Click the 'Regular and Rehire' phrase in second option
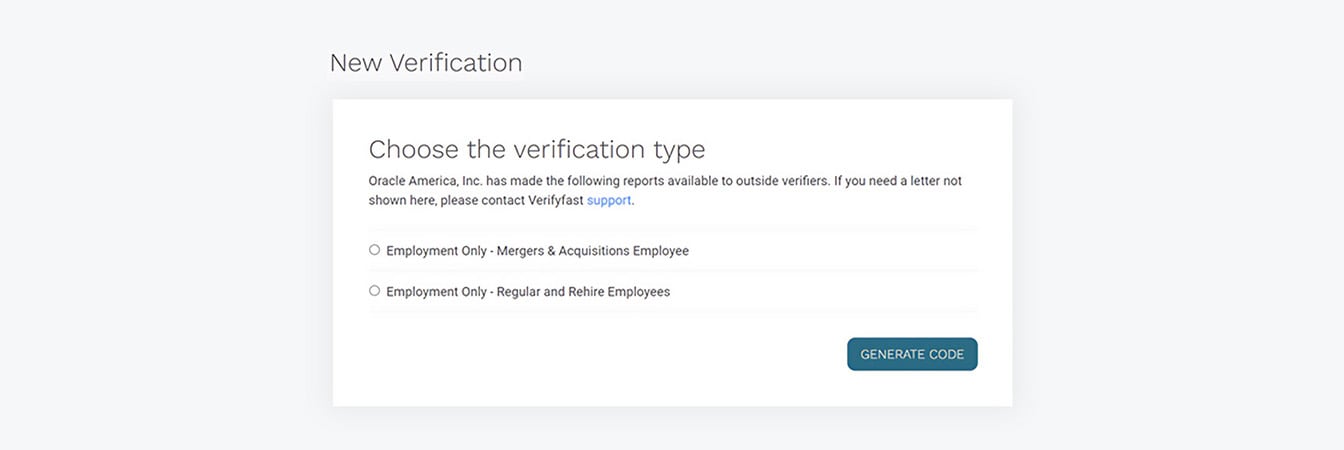 [x=549, y=292]
